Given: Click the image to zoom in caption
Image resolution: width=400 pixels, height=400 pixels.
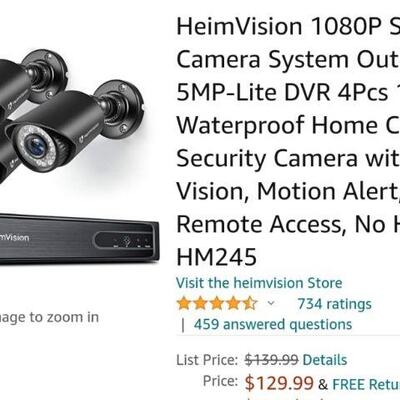Looking at the screenshot, I should pos(49,317).
